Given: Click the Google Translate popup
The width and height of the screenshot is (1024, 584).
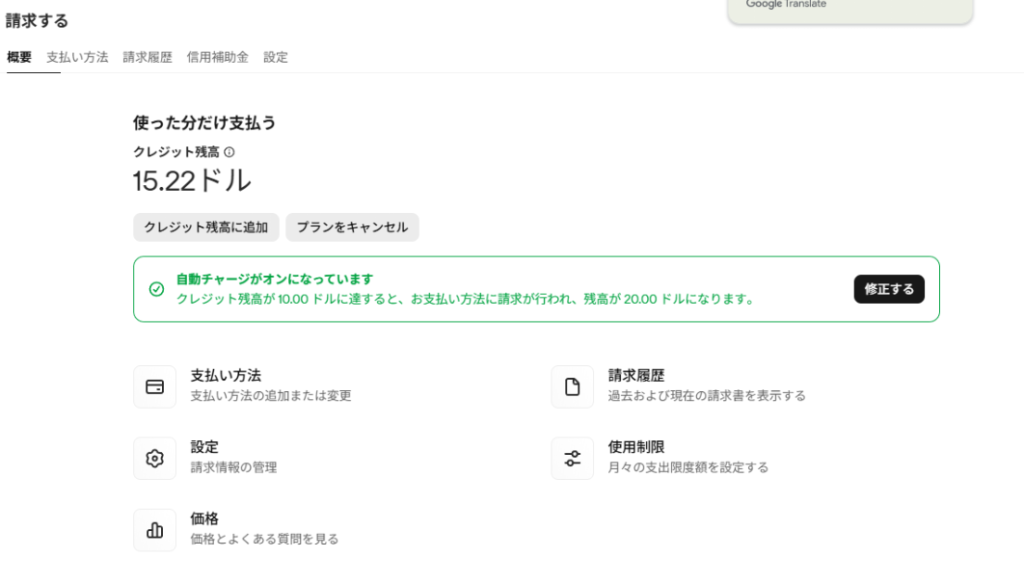Looking at the screenshot, I should (850, 10).
